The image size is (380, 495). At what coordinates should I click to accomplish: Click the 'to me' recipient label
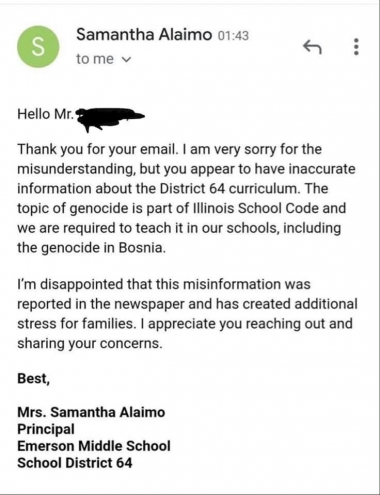click(x=95, y=59)
